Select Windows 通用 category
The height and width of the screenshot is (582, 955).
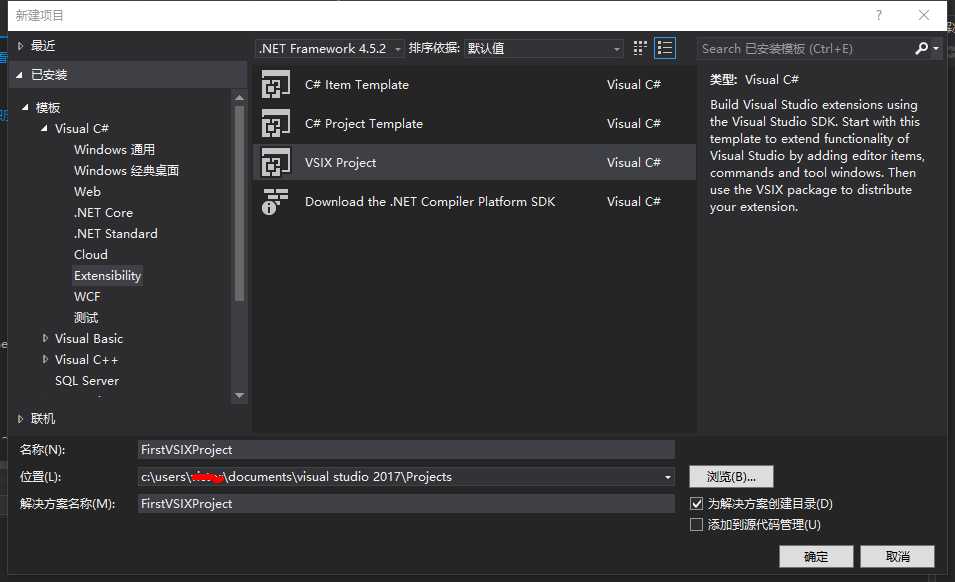[x=115, y=150]
